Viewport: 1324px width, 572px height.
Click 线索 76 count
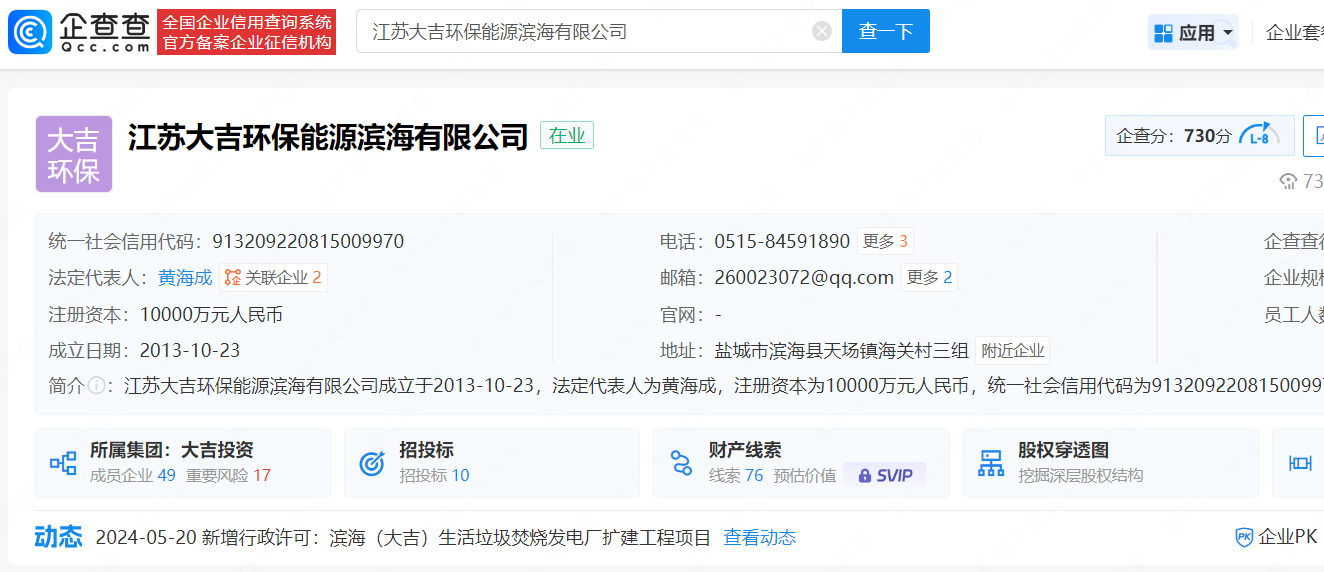point(736,476)
